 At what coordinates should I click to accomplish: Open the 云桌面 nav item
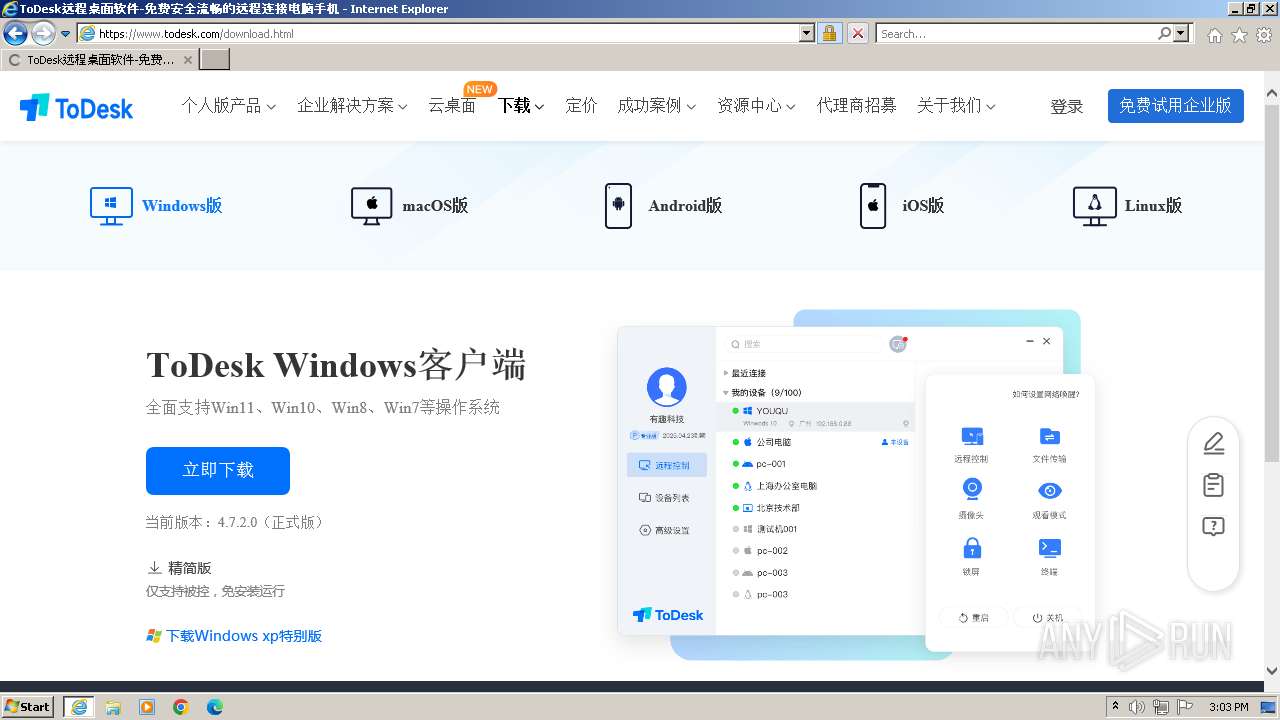[x=452, y=106]
